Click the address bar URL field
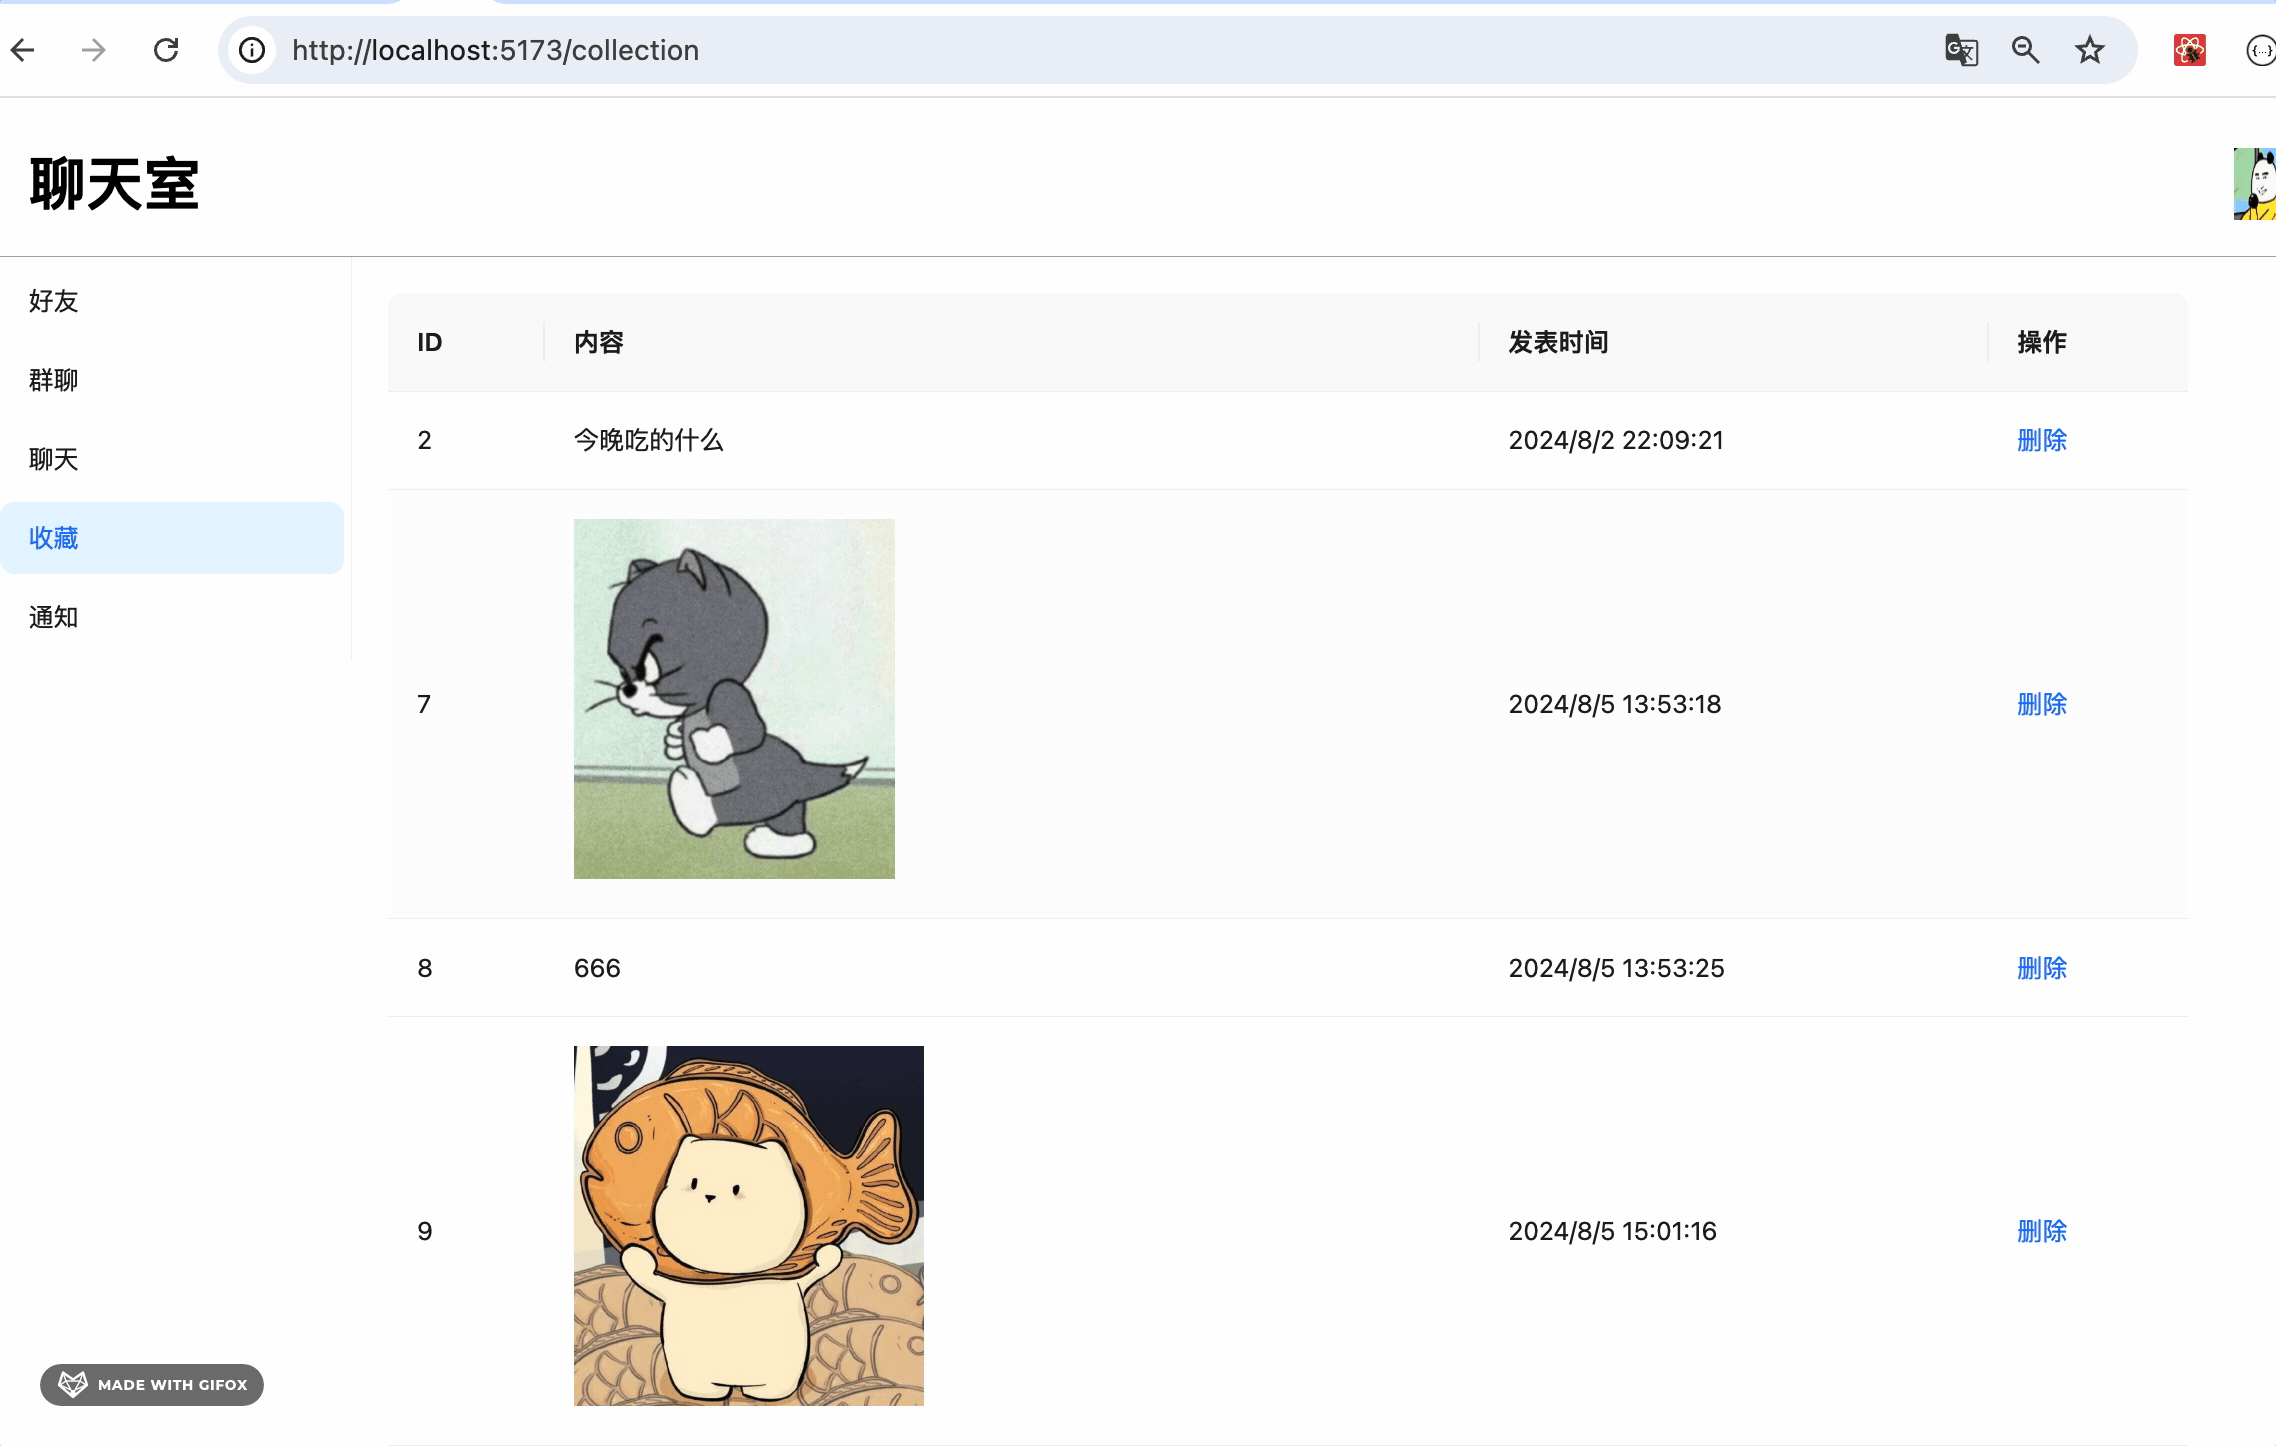 (1000, 50)
